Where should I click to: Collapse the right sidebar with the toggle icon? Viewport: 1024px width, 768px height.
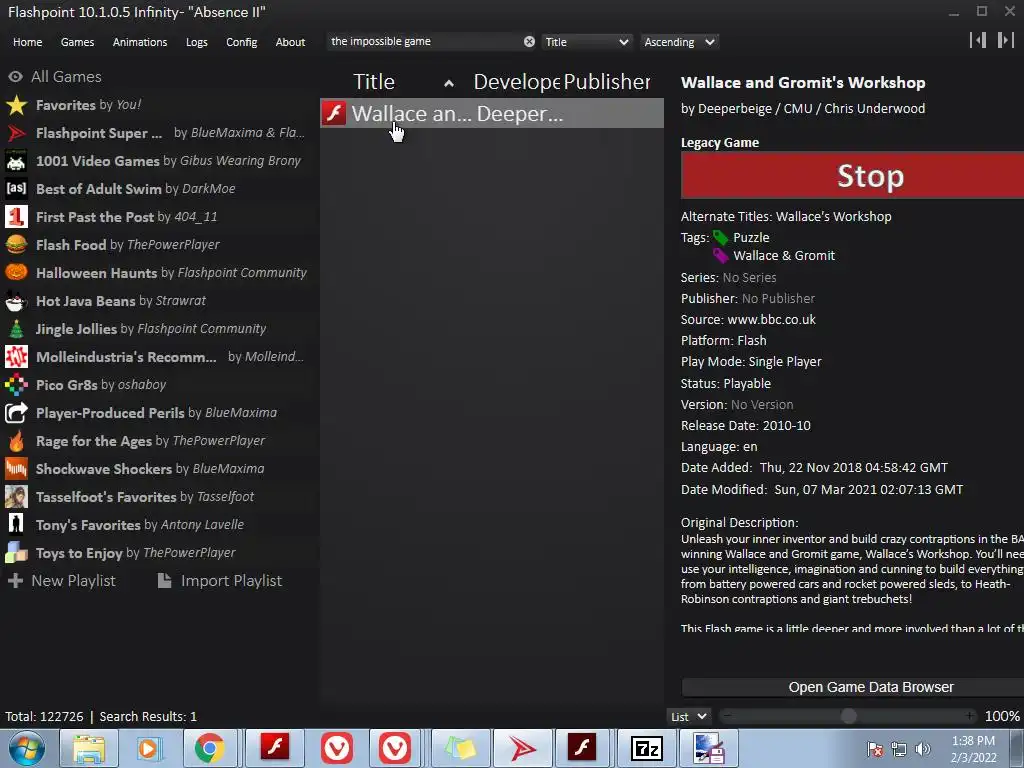[x=1005, y=40]
